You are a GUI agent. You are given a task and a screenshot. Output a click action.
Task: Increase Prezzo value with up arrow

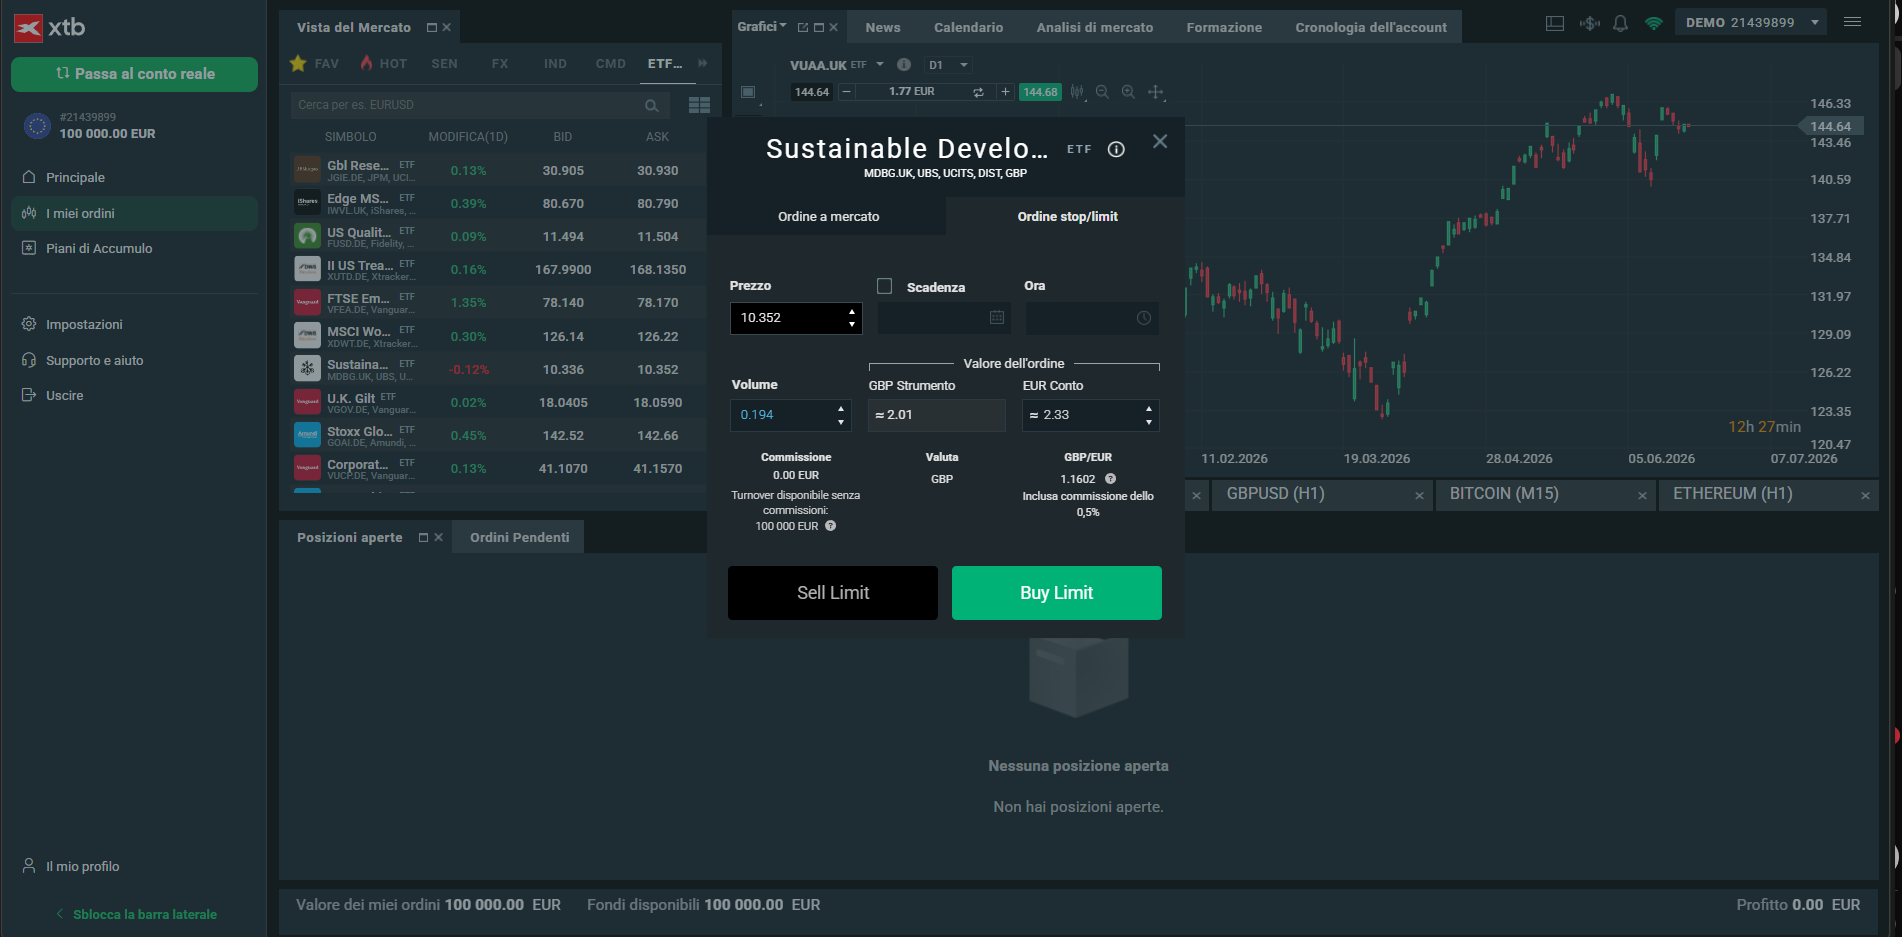pos(852,310)
